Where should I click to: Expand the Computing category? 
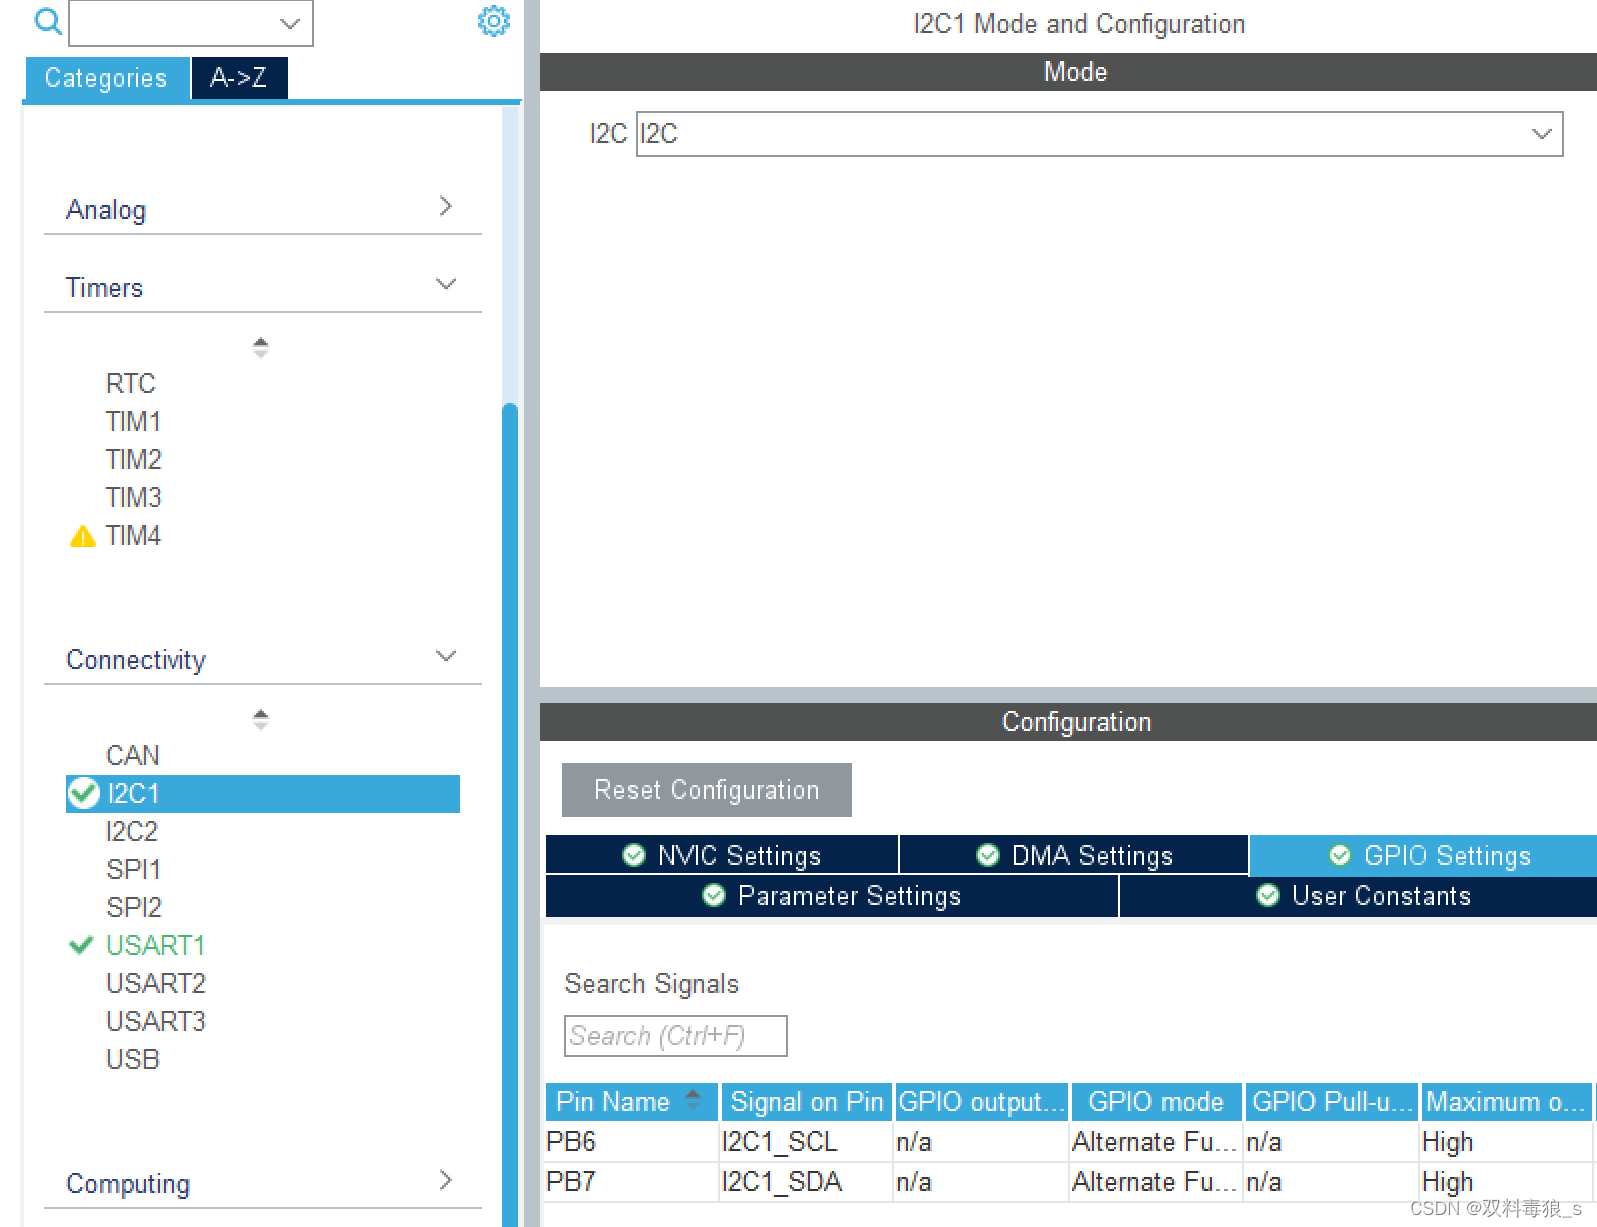pyautogui.click(x=446, y=1180)
